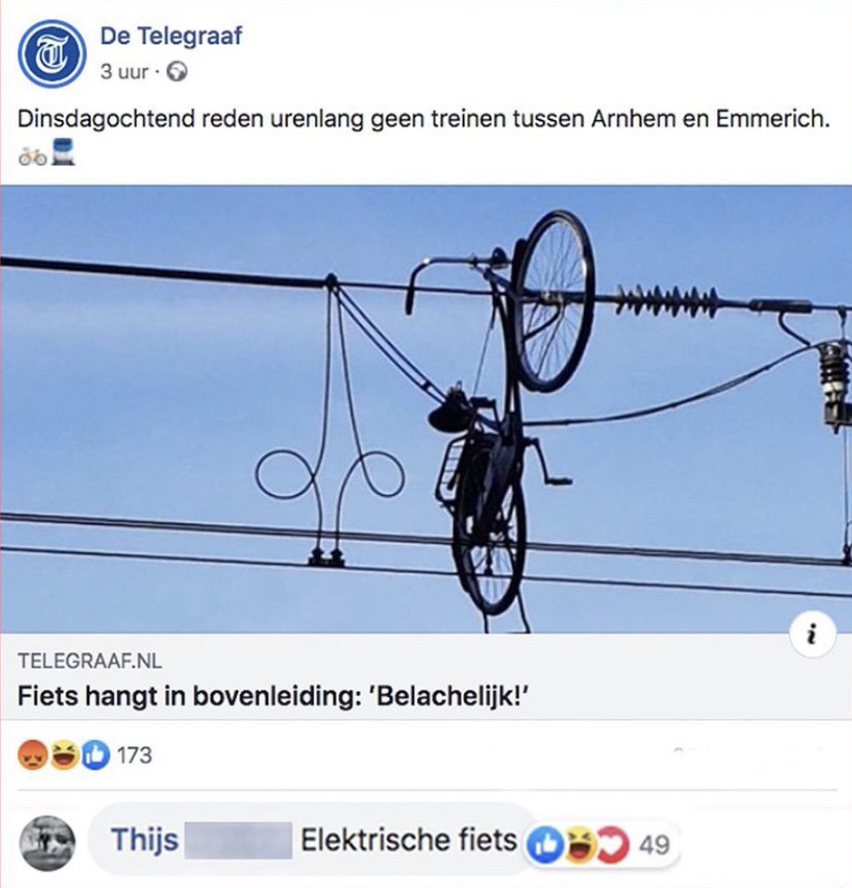The height and width of the screenshot is (888, 852).
Task: Click the public globe privacy icon
Action: [x=177, y=72]
